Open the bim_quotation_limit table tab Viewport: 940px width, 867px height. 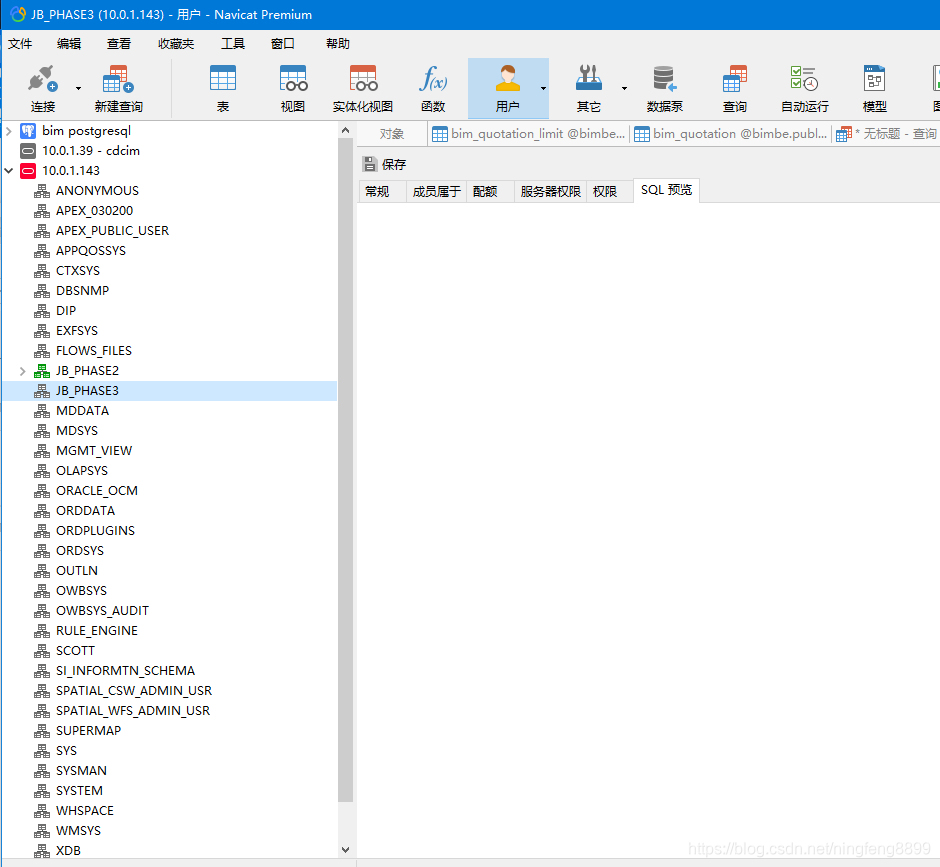(528, 134)
